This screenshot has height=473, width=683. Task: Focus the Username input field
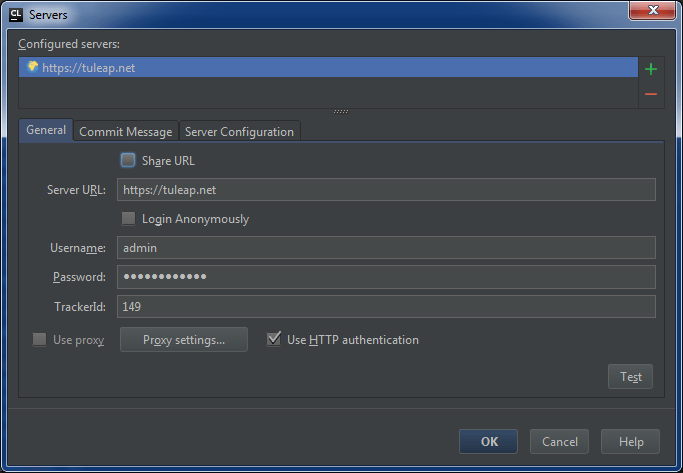click(385, 248)
